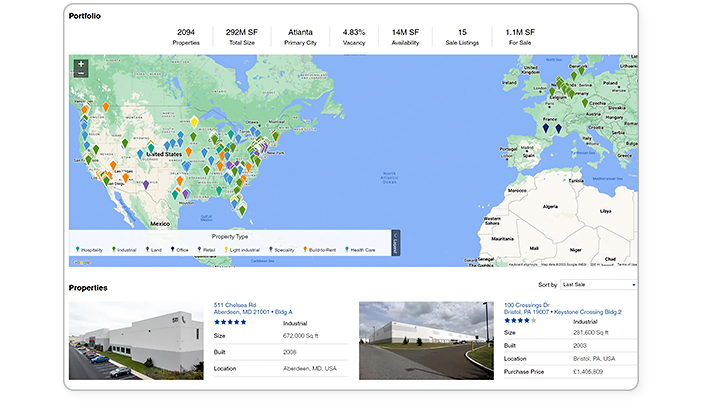Image resolution: width=702 pixels, height=409 pixels.
Task: Click the 15 Sale Listings stat
Action: 461,37
